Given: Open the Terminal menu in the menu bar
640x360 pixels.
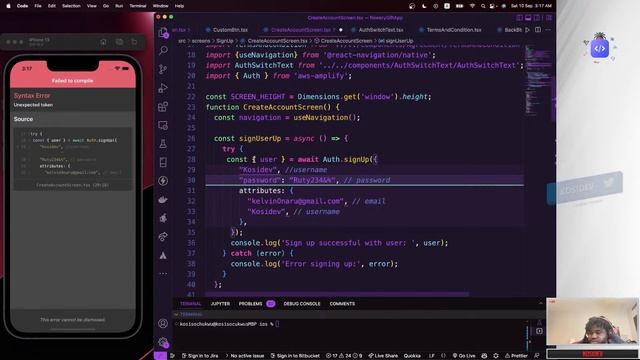Looking at the screenshot, I should point(138,6).
